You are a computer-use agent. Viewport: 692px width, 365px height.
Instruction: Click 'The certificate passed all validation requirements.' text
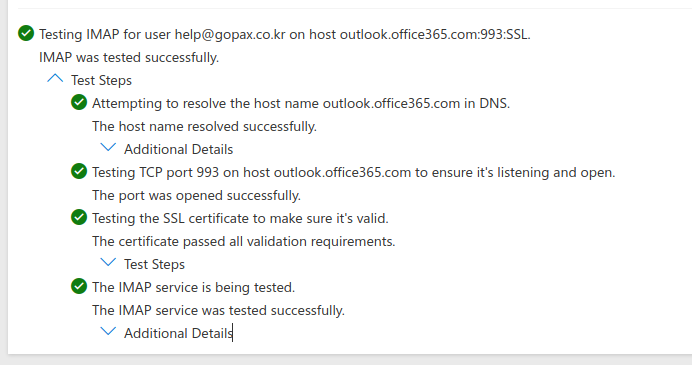click(244, 241)
